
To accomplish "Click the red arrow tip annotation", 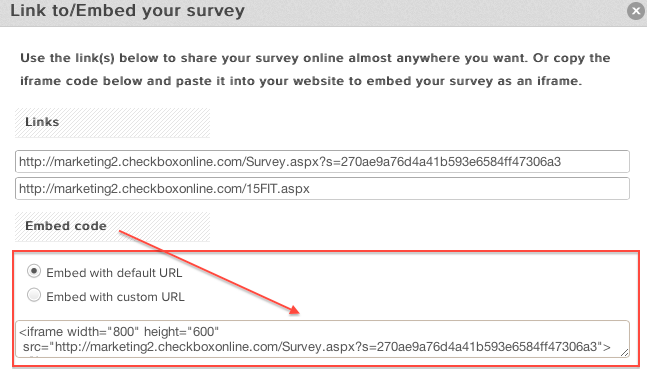I will (x=294, y=311).
